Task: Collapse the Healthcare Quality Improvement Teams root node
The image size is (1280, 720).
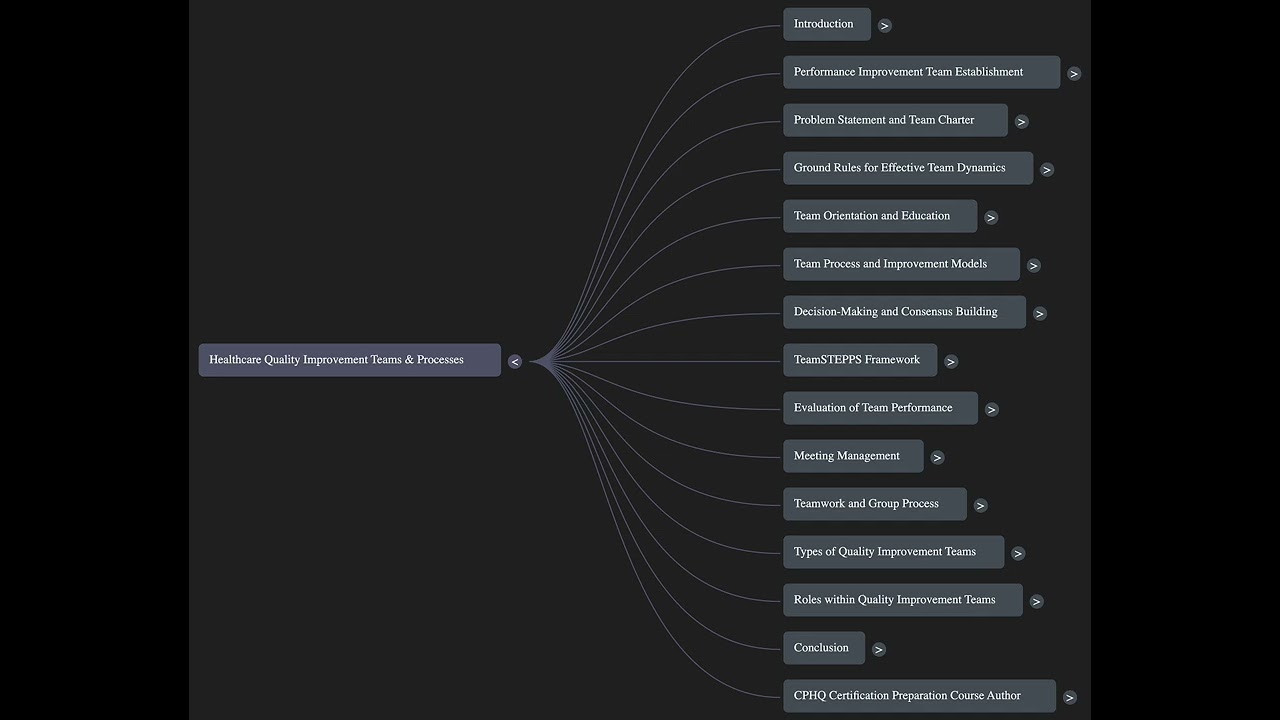Action: 515,362
